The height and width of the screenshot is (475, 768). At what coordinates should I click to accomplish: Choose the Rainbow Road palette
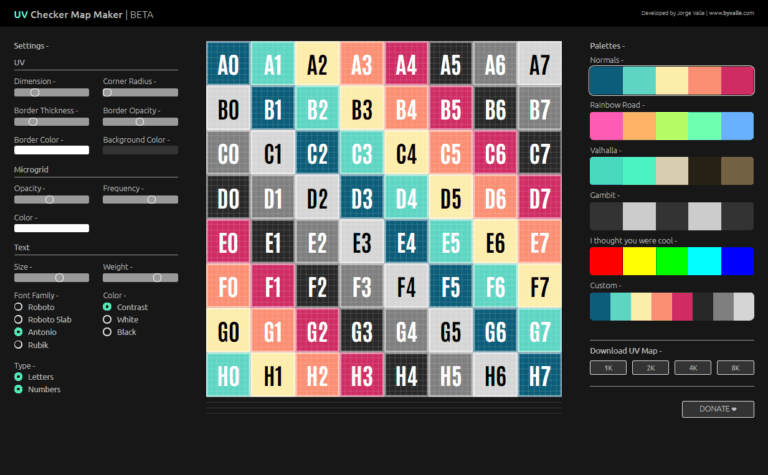(x=671, y=125)
